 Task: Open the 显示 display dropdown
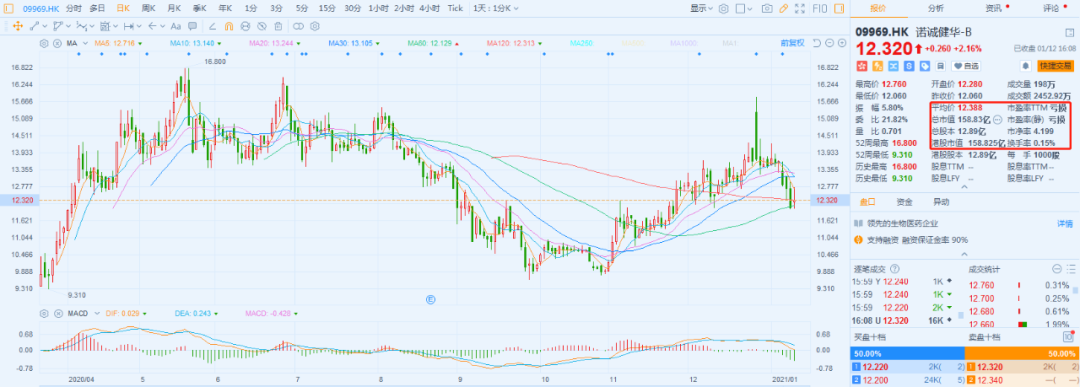701,9
